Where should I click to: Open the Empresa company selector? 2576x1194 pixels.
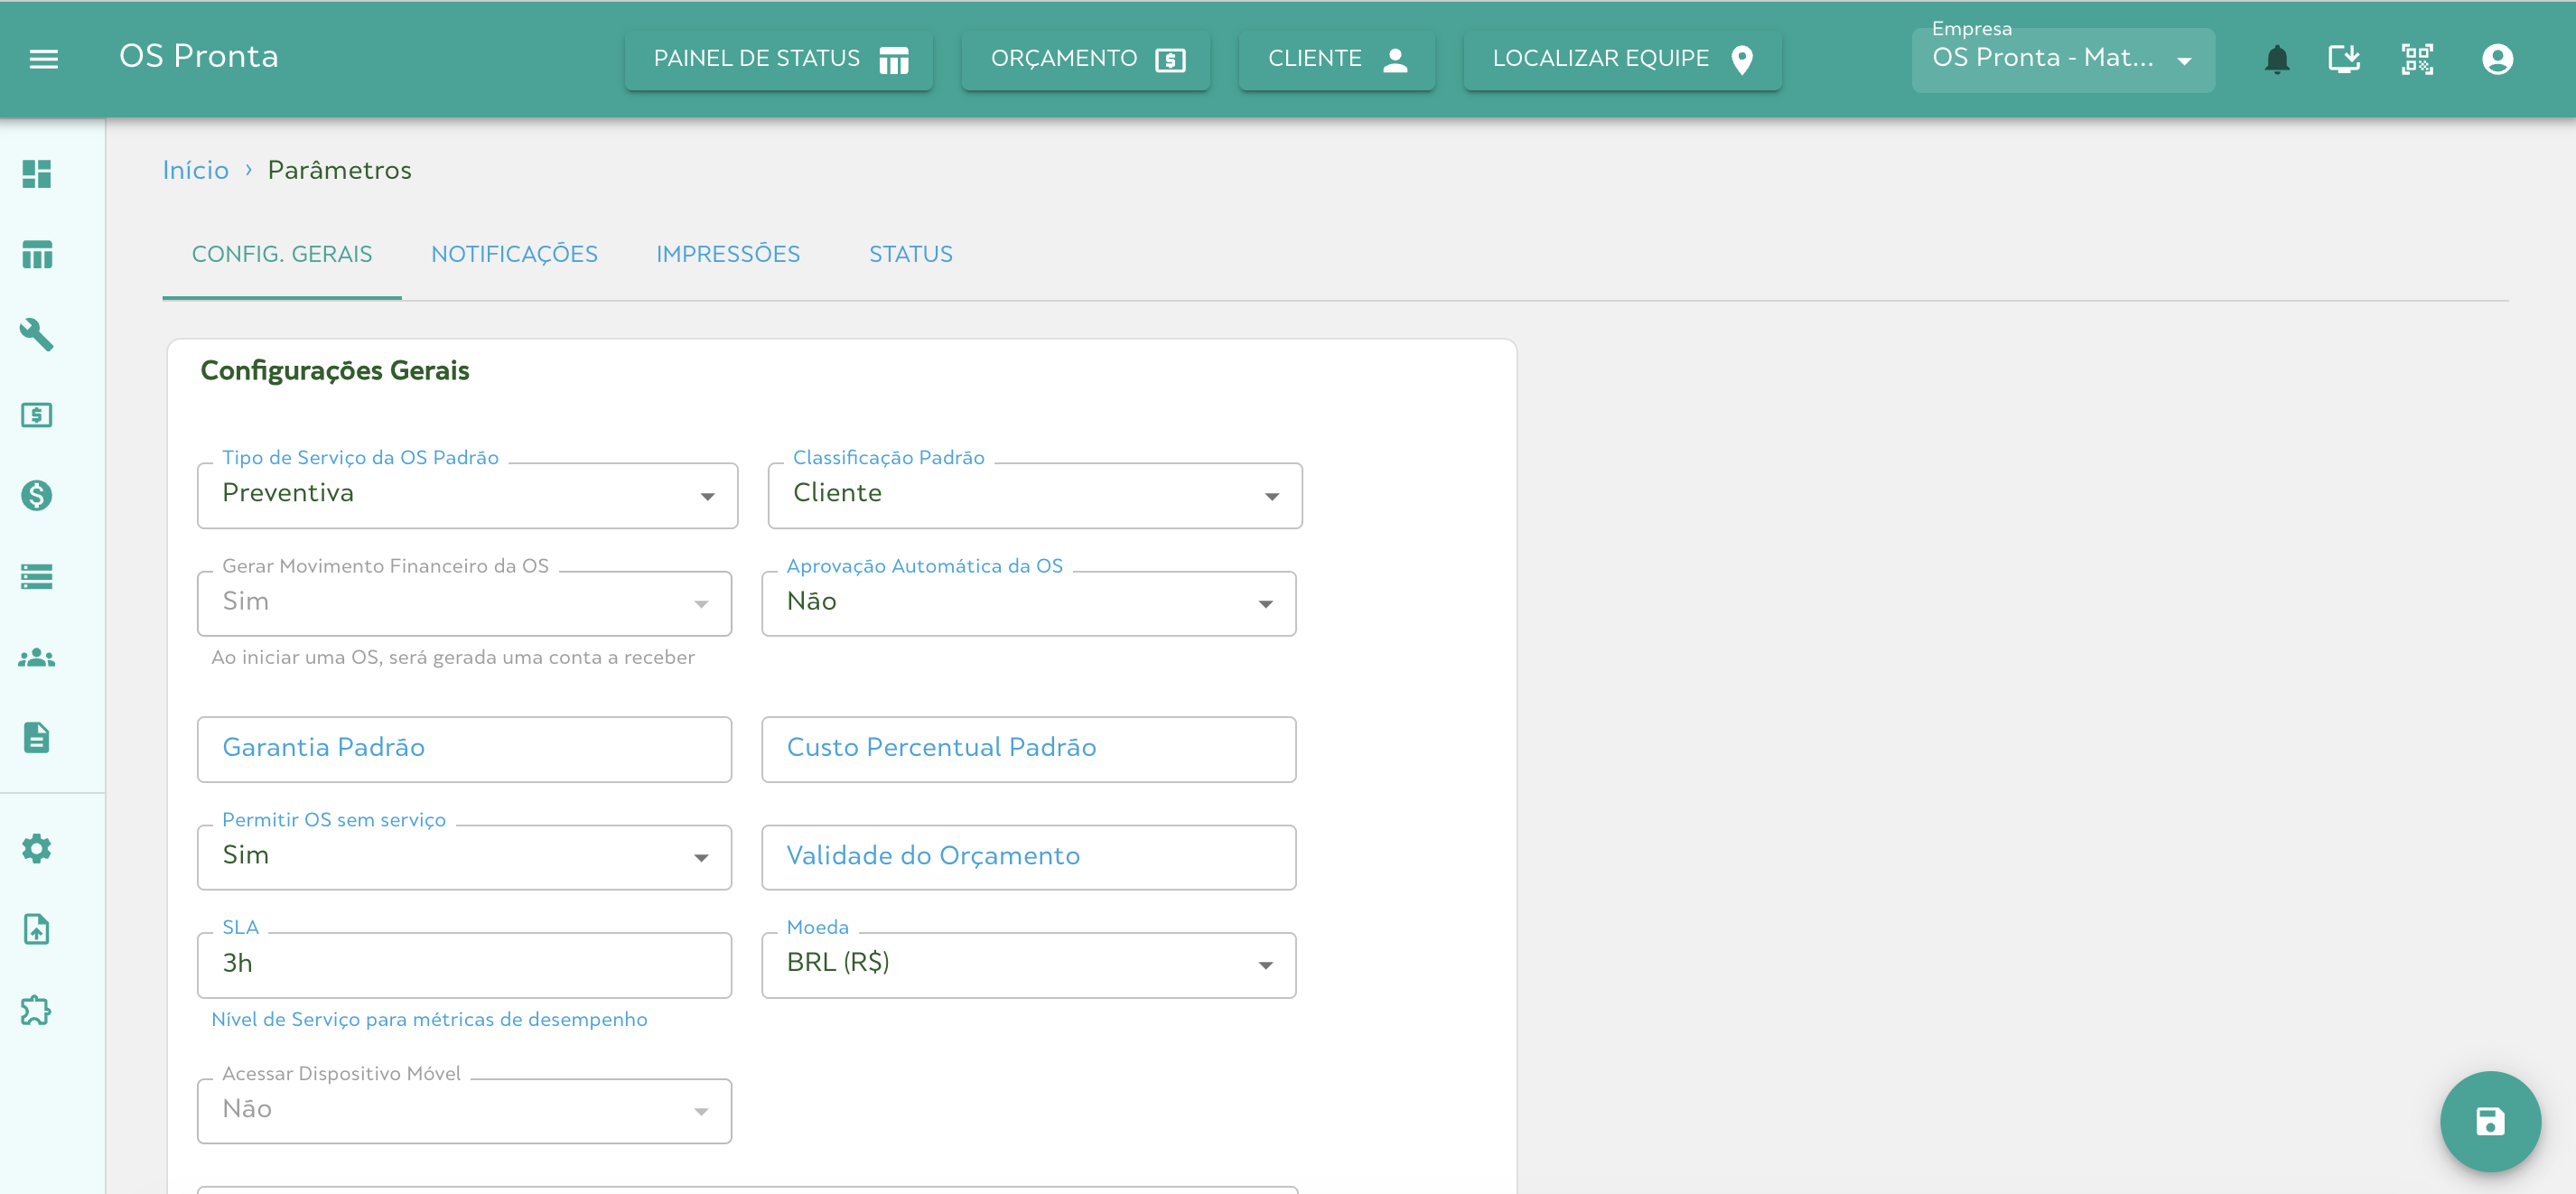pyautogui.click(x=2062, y=59)
